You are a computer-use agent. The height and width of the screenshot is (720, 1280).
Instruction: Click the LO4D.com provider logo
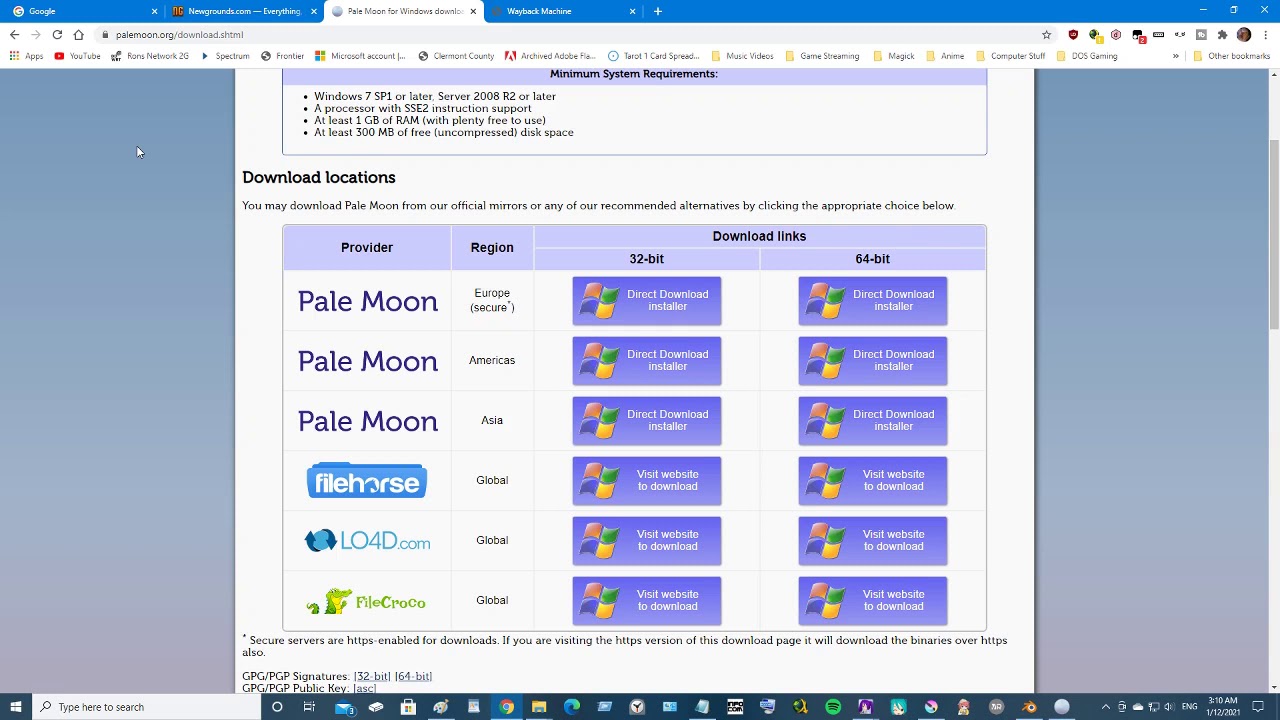pyautogui.click(x=367, y=541)
